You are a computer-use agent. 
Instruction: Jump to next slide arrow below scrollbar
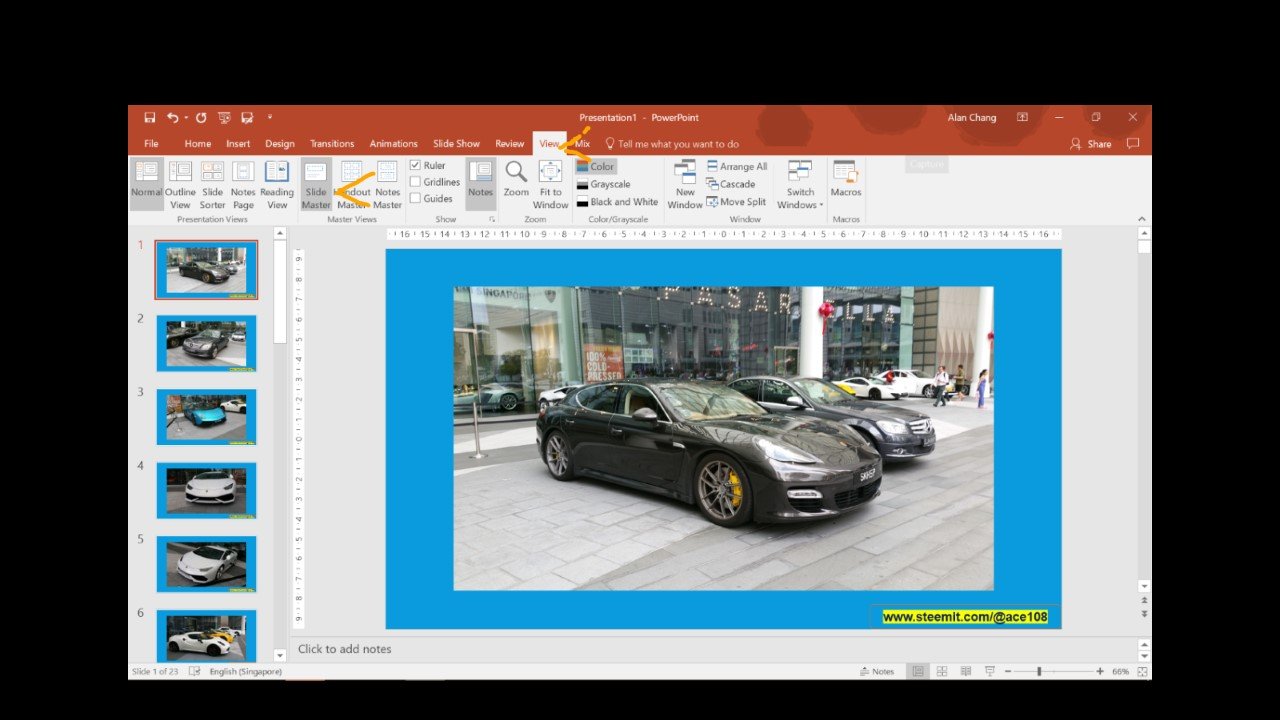click(x=1144, y=613)
